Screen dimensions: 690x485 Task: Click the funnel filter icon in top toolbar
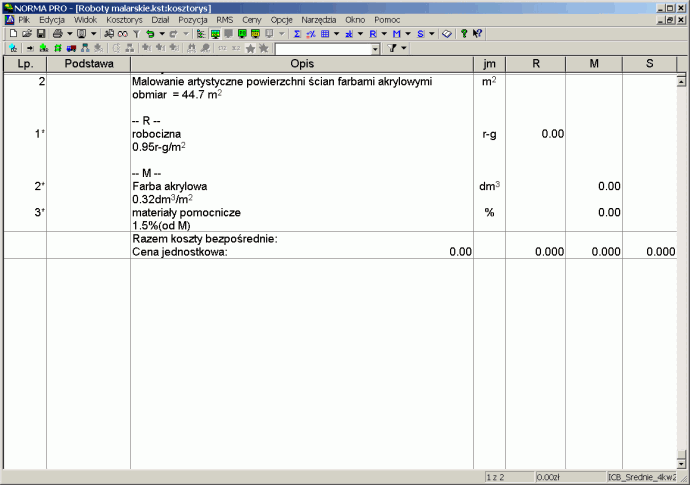(136, 33)
